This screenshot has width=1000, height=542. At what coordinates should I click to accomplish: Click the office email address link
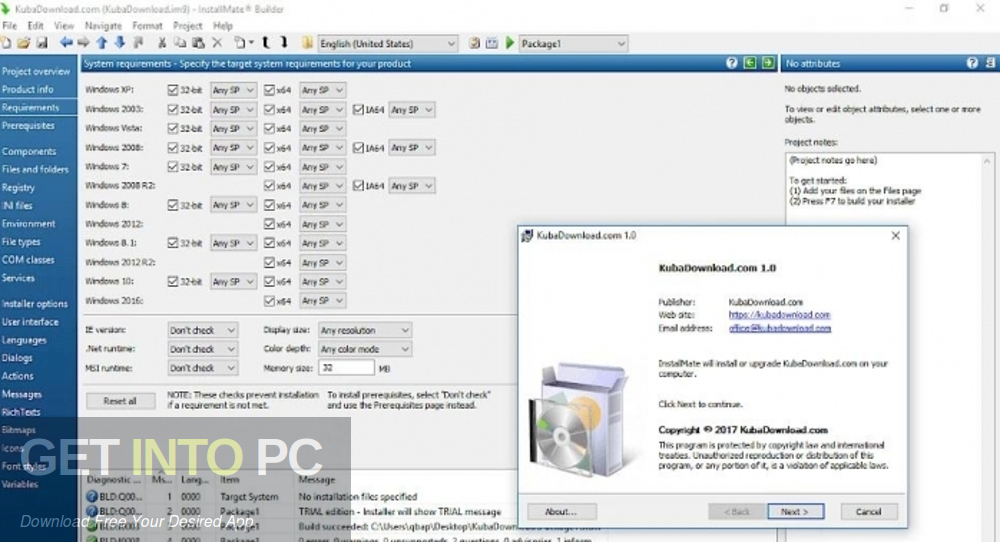point(779,328)
